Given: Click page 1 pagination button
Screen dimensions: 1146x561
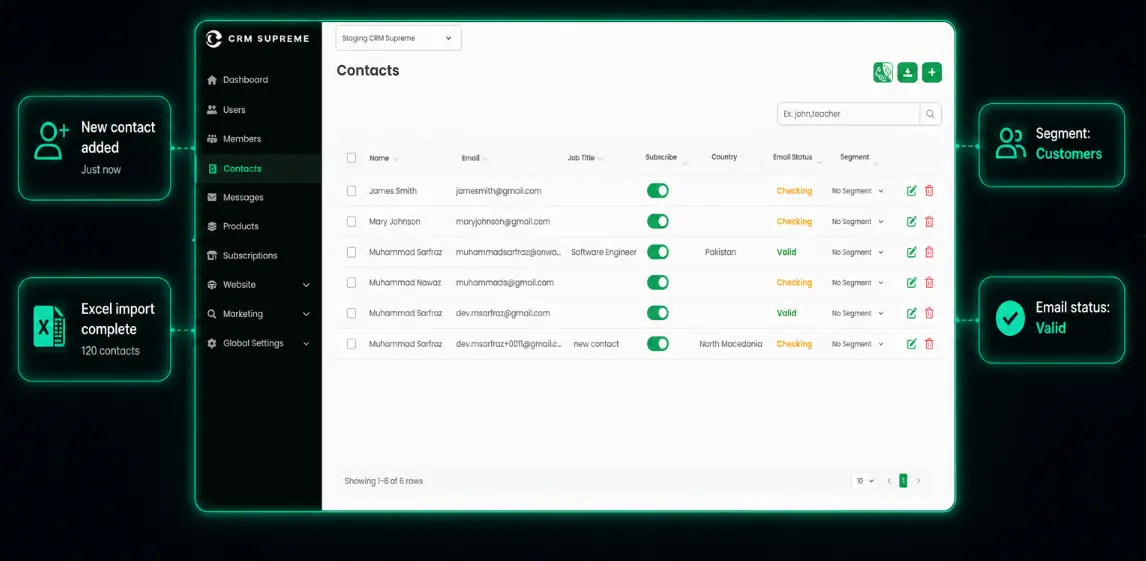Looking at the screenshot, I should click(903, 481).
